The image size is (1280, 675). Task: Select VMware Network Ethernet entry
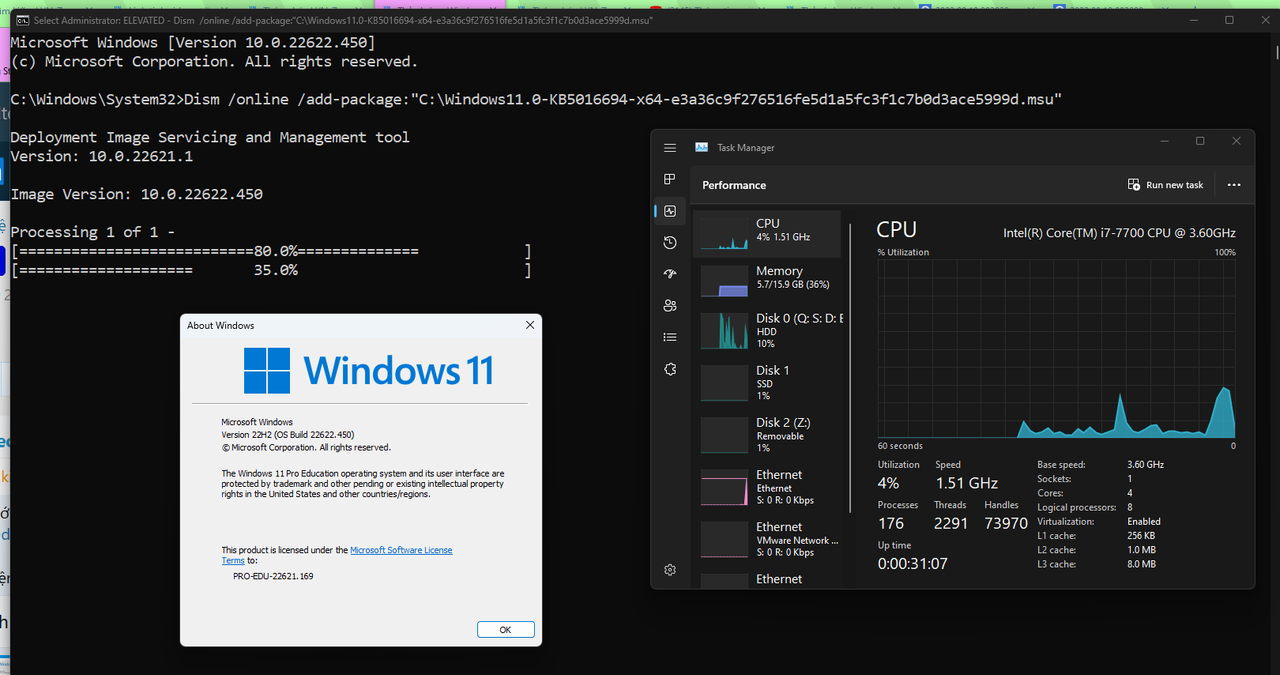point(768,539)
